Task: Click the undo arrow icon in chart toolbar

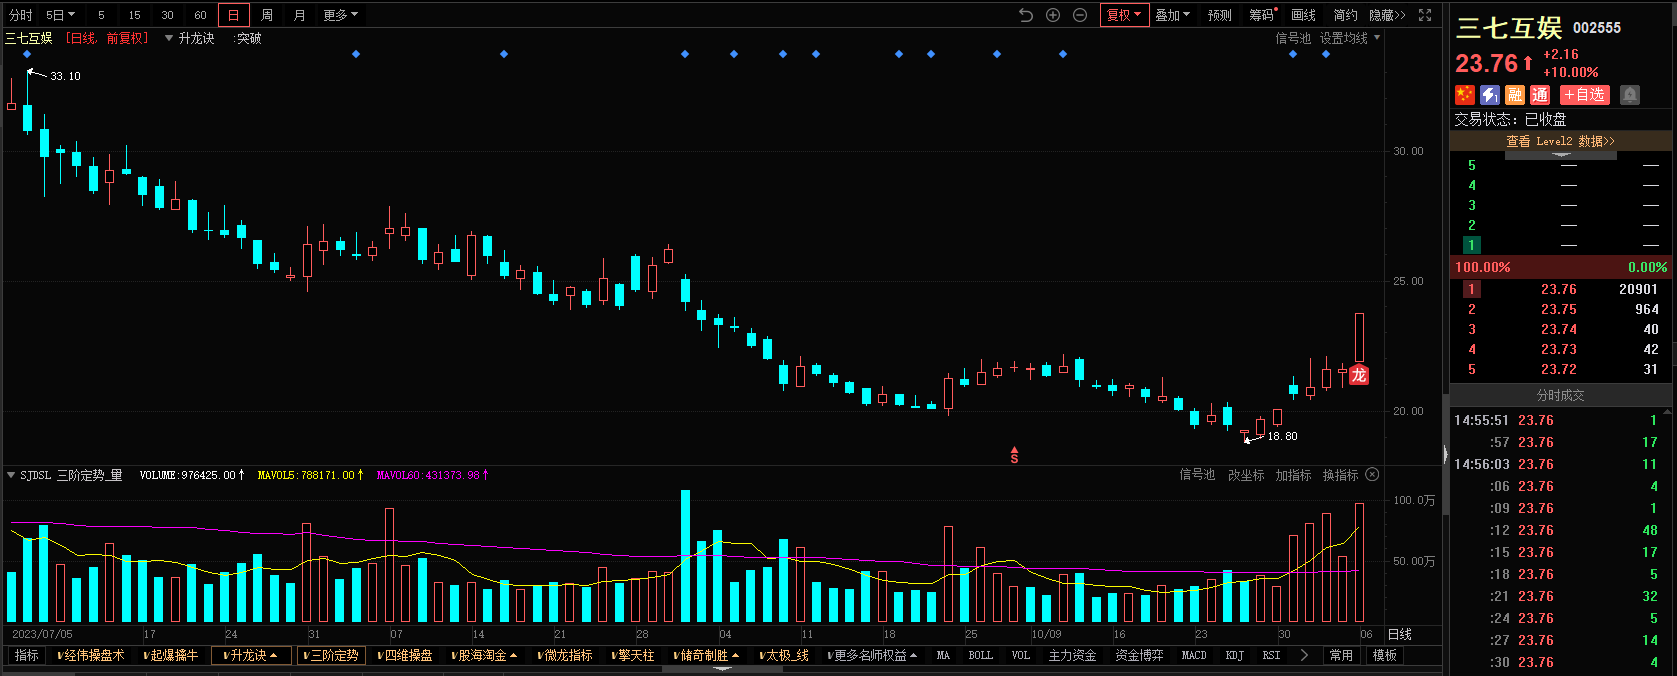Action: (1025, 15)
